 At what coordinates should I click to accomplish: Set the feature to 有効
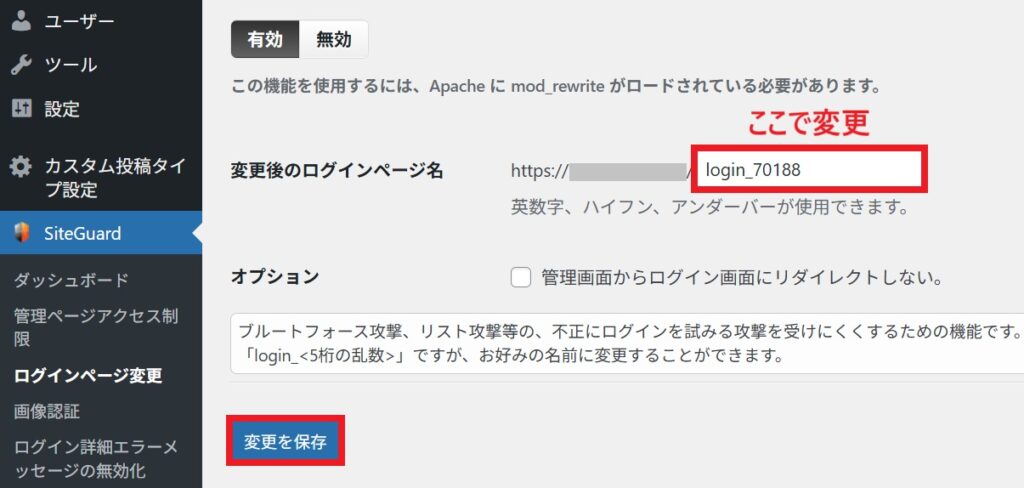[x=265, y=40]
